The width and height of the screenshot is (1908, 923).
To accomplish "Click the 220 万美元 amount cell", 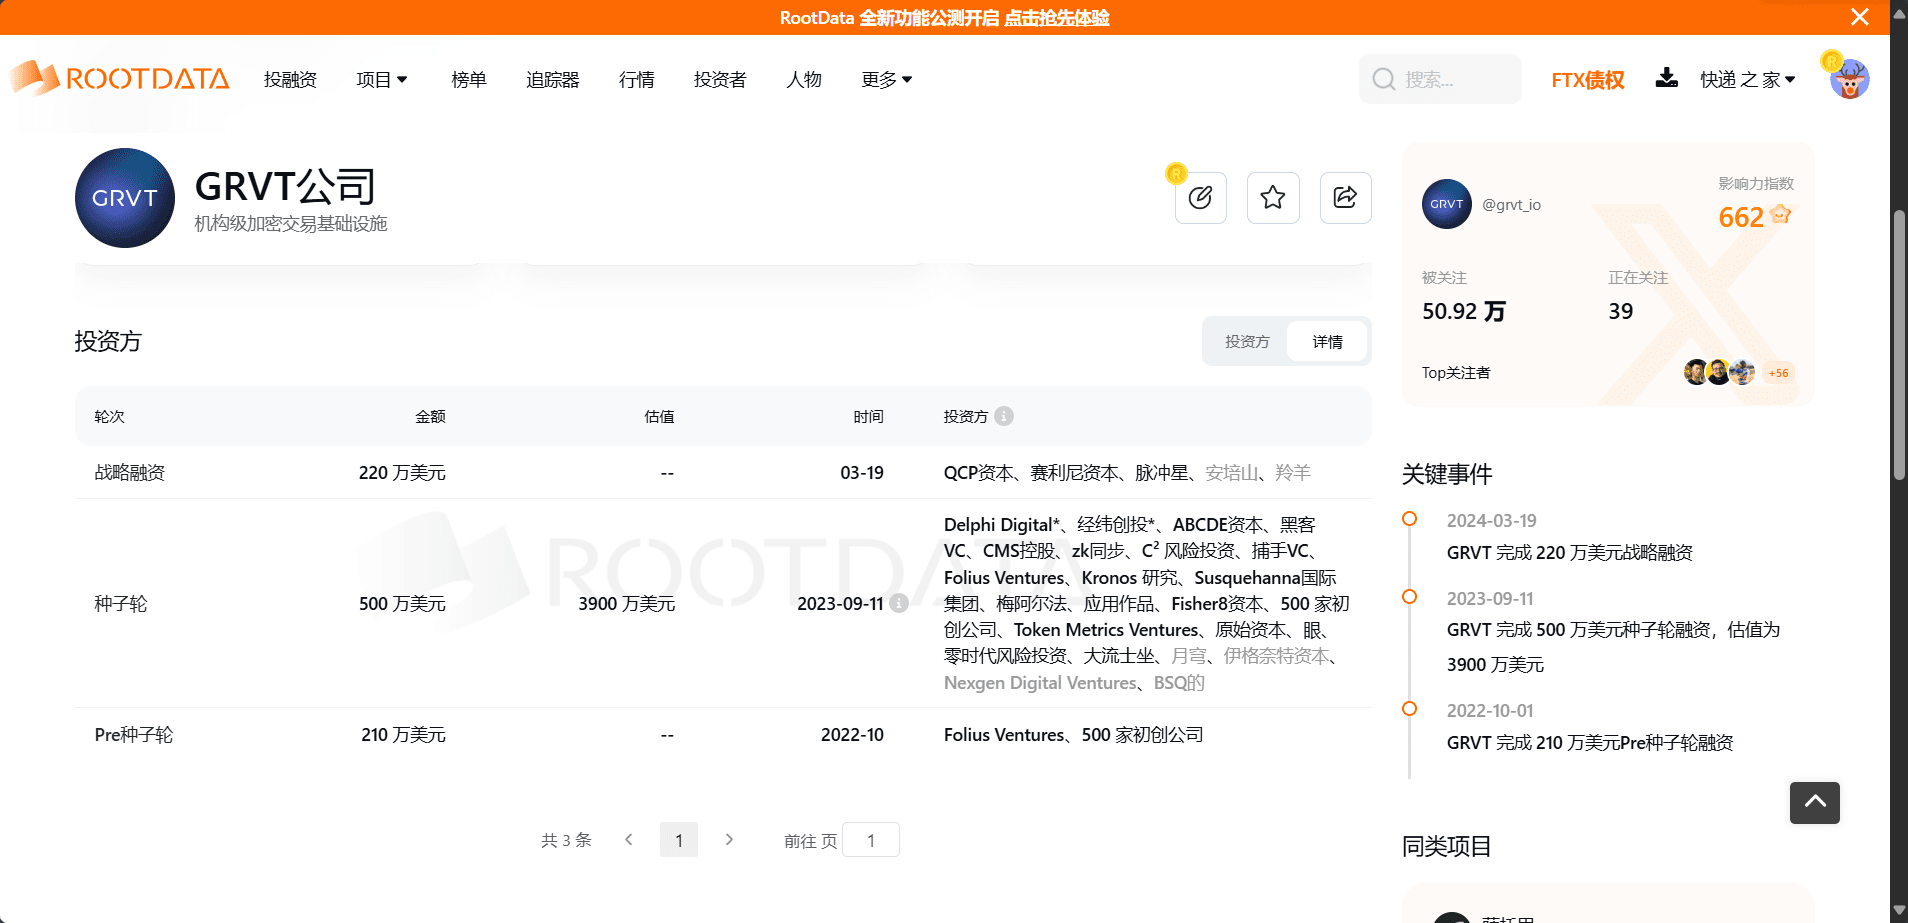I will coord(402,472).
